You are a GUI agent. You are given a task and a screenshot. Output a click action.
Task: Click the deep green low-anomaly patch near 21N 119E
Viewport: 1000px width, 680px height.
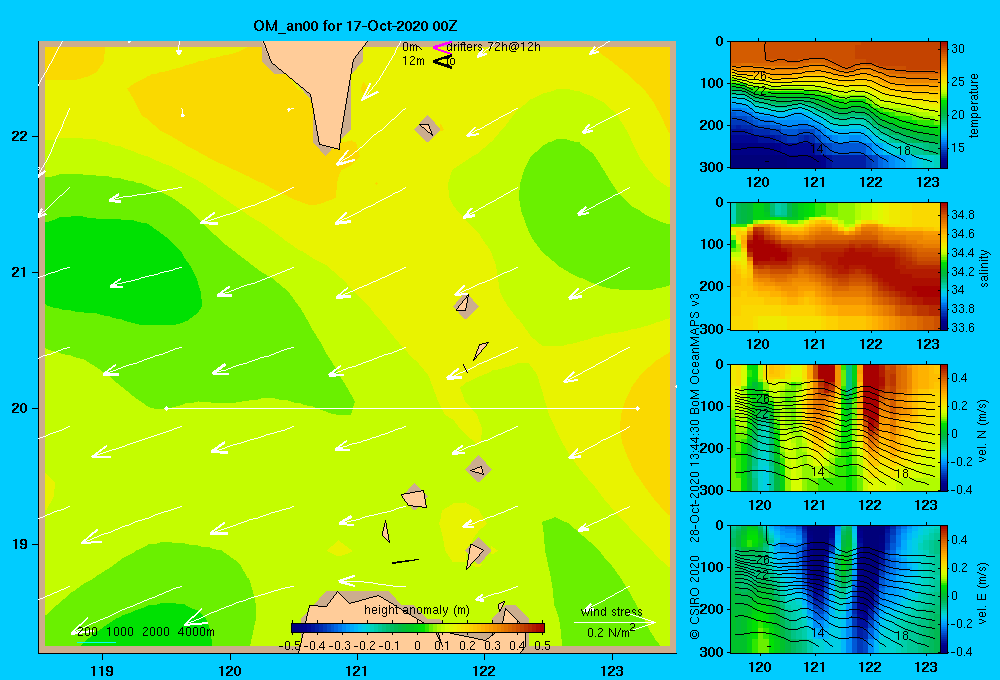pos(121,271)
